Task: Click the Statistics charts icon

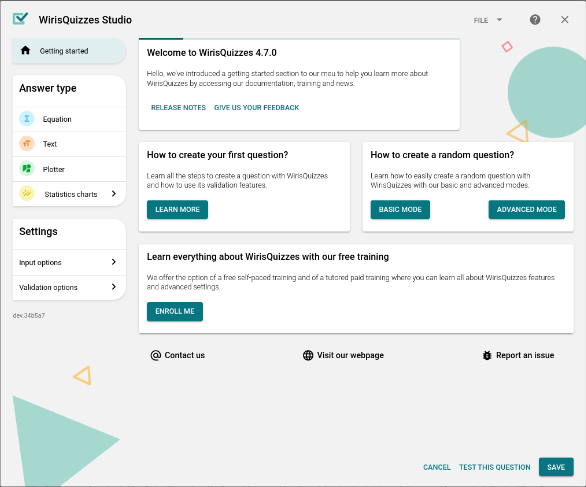Action: click(x=27, y=194)
